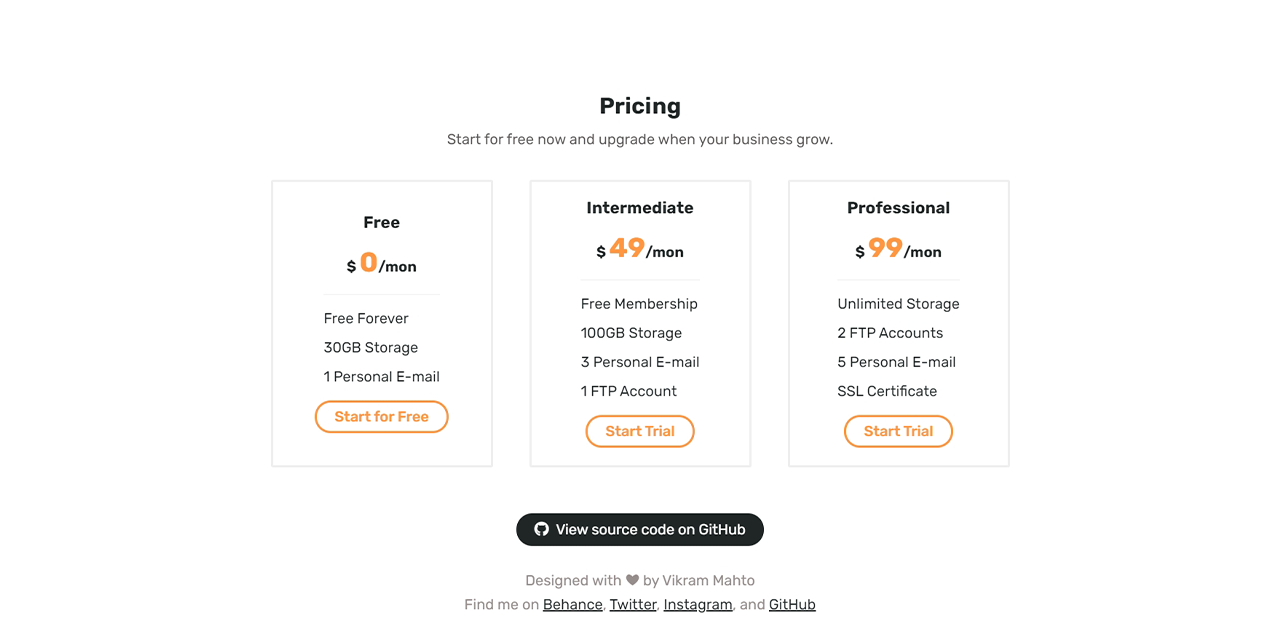Open the Behance link

[x=572, y=604]
